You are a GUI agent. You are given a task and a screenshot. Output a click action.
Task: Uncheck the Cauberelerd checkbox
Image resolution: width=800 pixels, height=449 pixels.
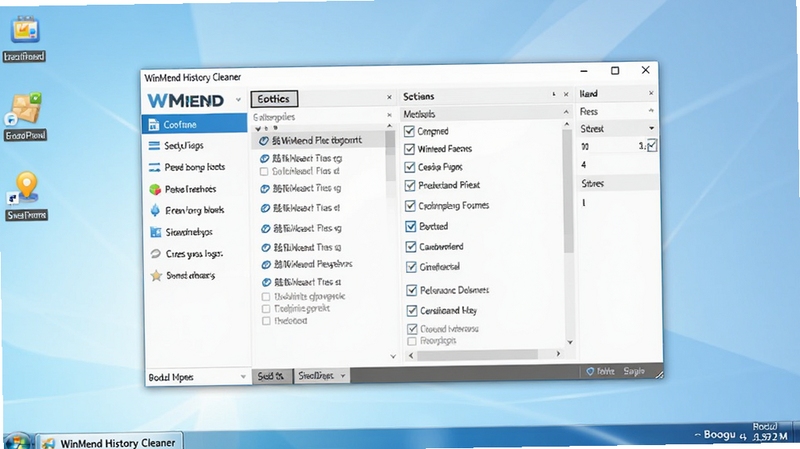pyautogui.click(x=411, y=247)
